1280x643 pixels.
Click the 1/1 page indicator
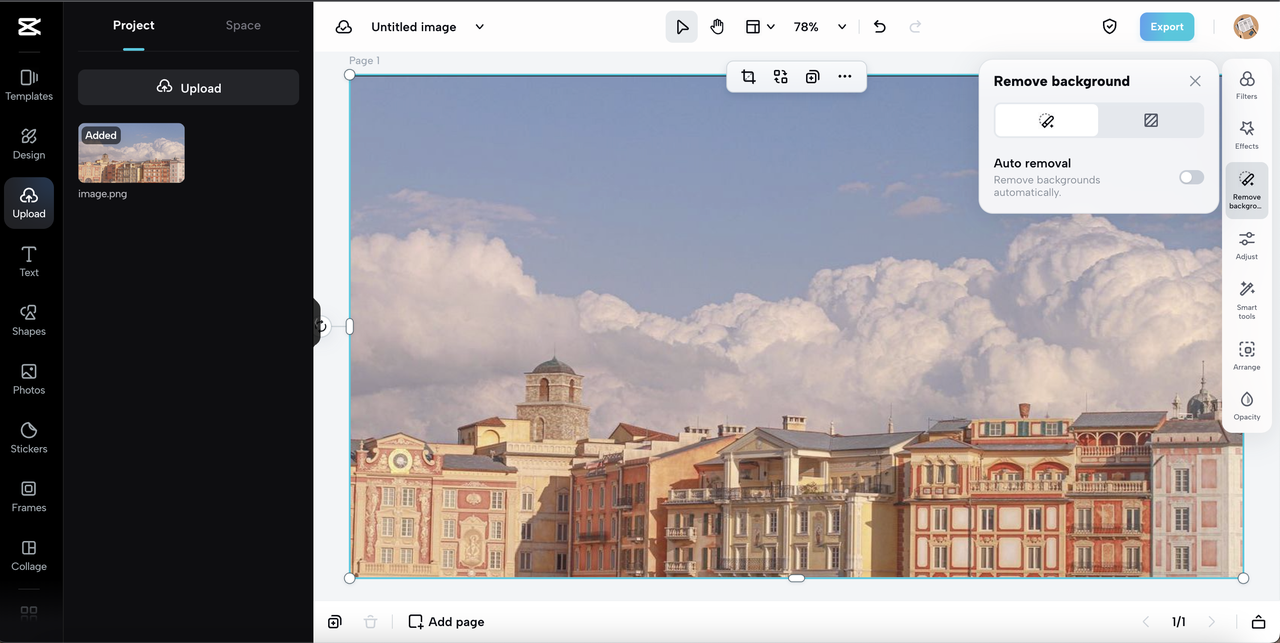(1179, 622)
